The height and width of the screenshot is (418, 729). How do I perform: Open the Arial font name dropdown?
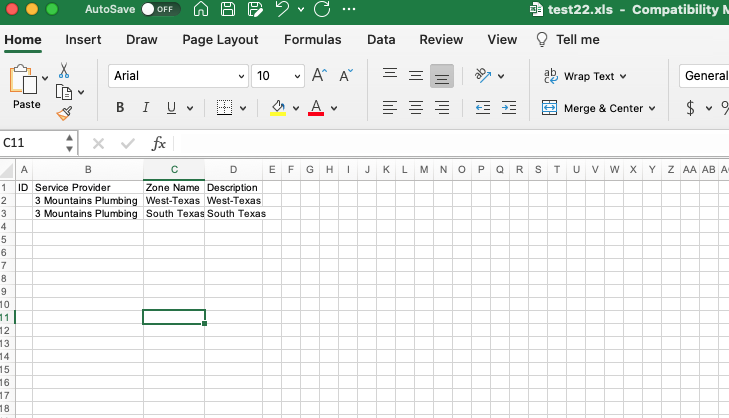coord(241,76)
